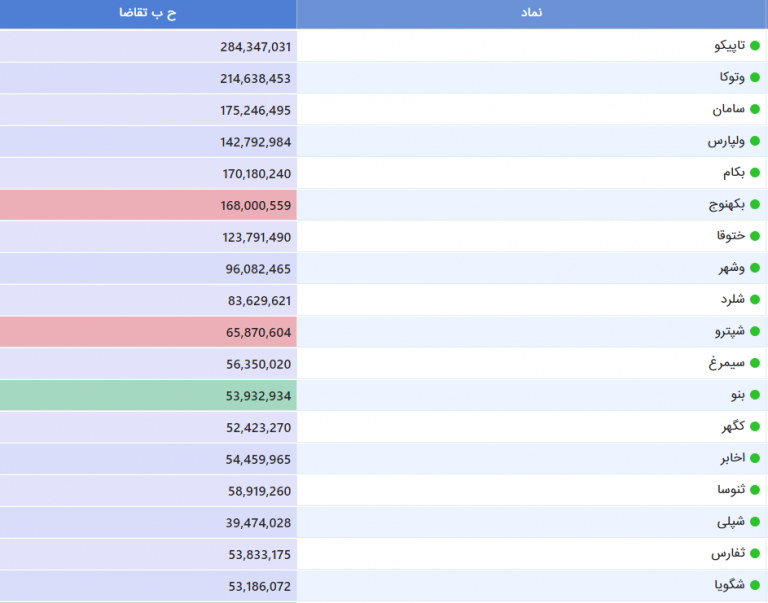Screen dimensions: 768x603
Task: Click the green status dot beside ختوقا
Action: pyautogui.click(x=755, y=237)
